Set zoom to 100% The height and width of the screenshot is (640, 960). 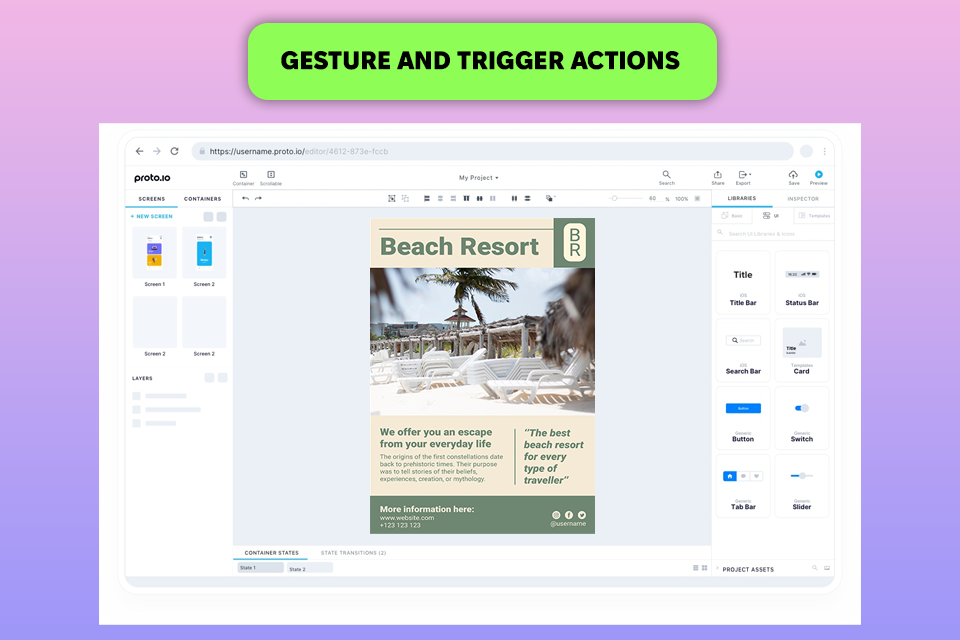point(681,198)
